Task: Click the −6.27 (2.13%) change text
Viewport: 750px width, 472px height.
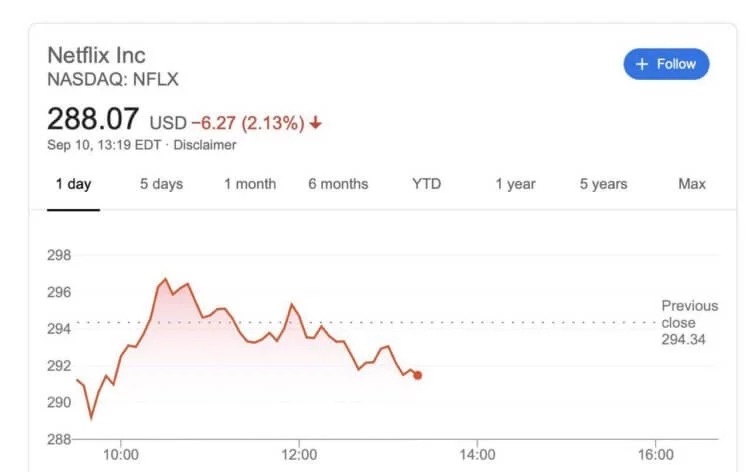Action: pos(247,123)
